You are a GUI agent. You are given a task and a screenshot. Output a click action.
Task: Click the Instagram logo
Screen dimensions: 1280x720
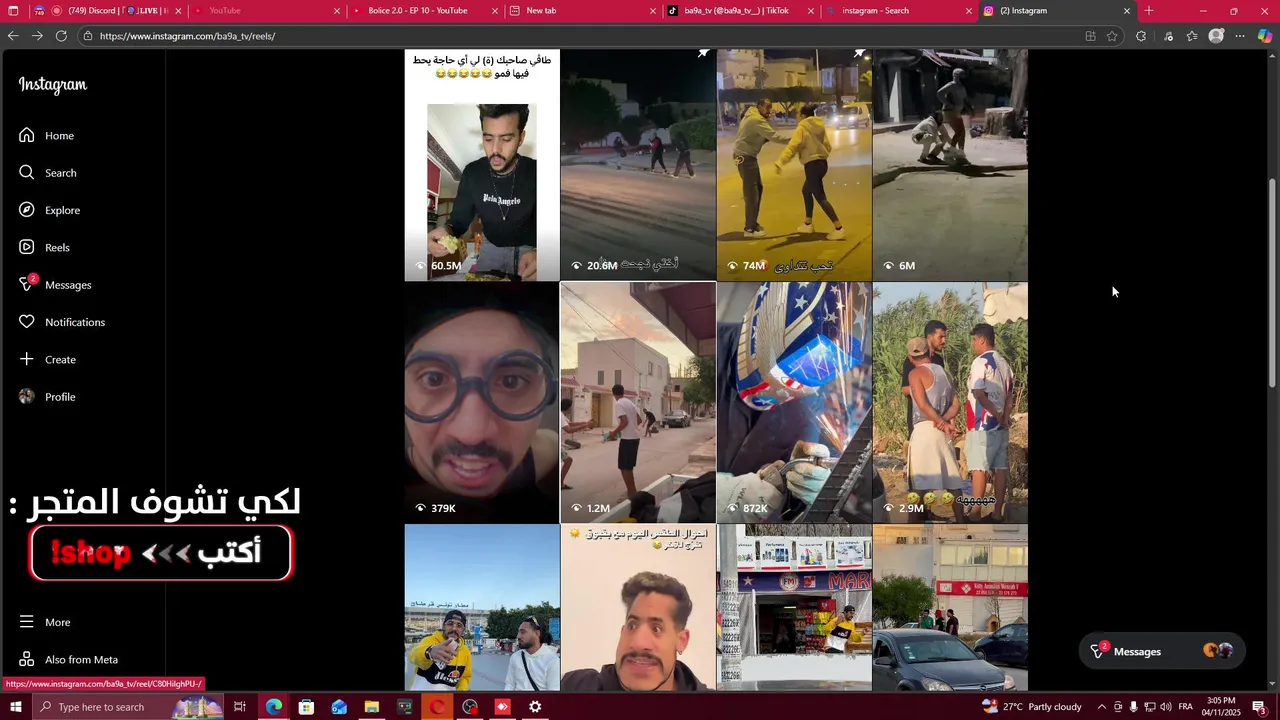coord(53,85)
